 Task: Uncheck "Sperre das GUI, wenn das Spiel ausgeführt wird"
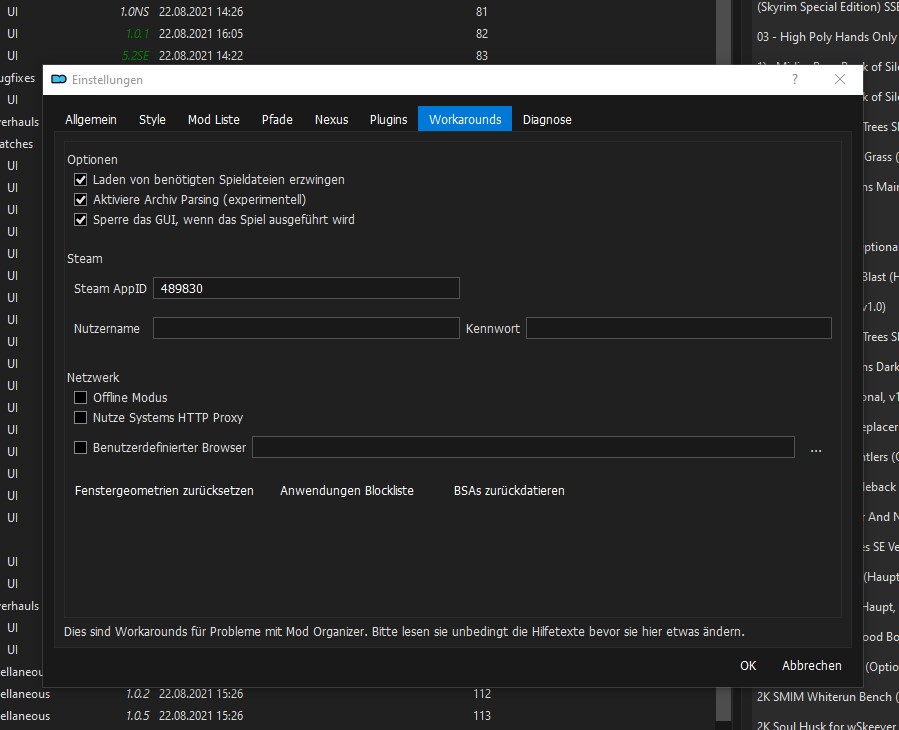(81, 220)
